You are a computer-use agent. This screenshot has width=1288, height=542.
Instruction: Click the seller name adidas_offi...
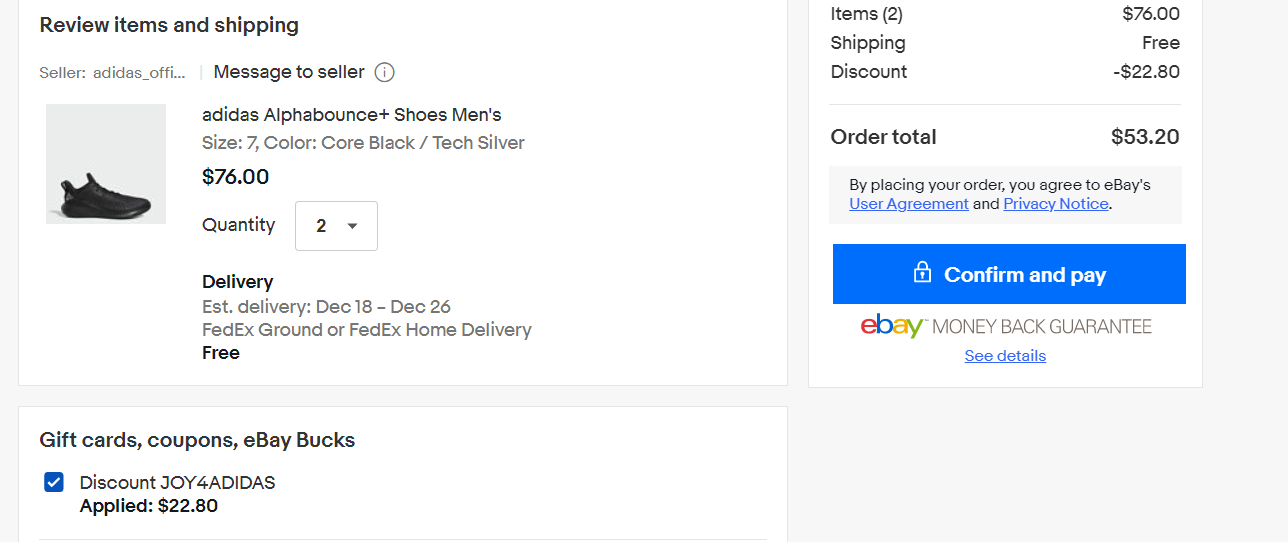139,73
